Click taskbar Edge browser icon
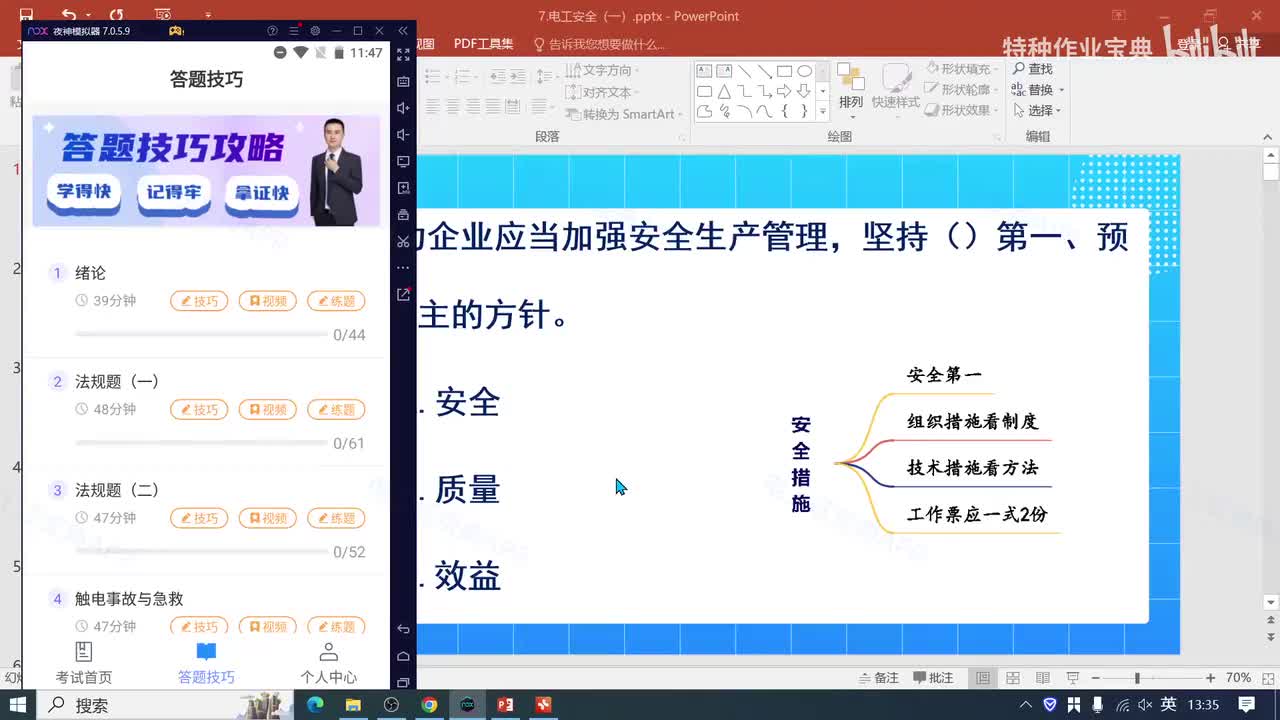This screenshot has width=1280, height=720. [315, 705]
